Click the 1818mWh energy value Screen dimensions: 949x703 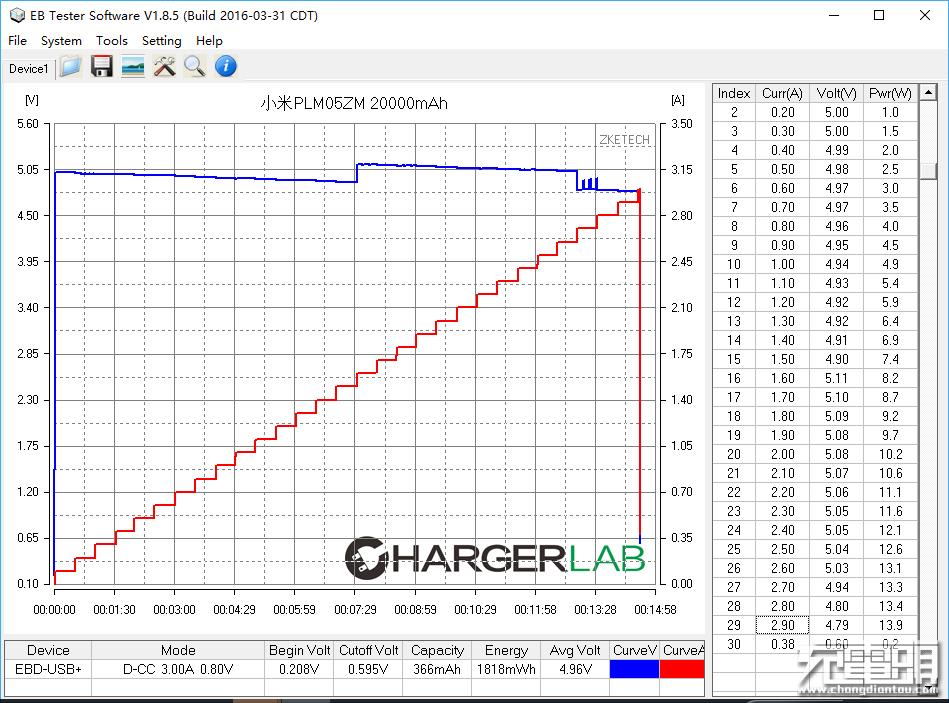[506, 669]
